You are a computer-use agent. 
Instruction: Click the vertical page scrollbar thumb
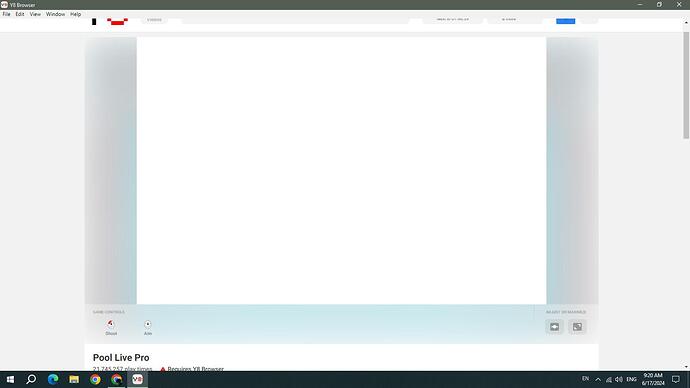click(686, 84)
